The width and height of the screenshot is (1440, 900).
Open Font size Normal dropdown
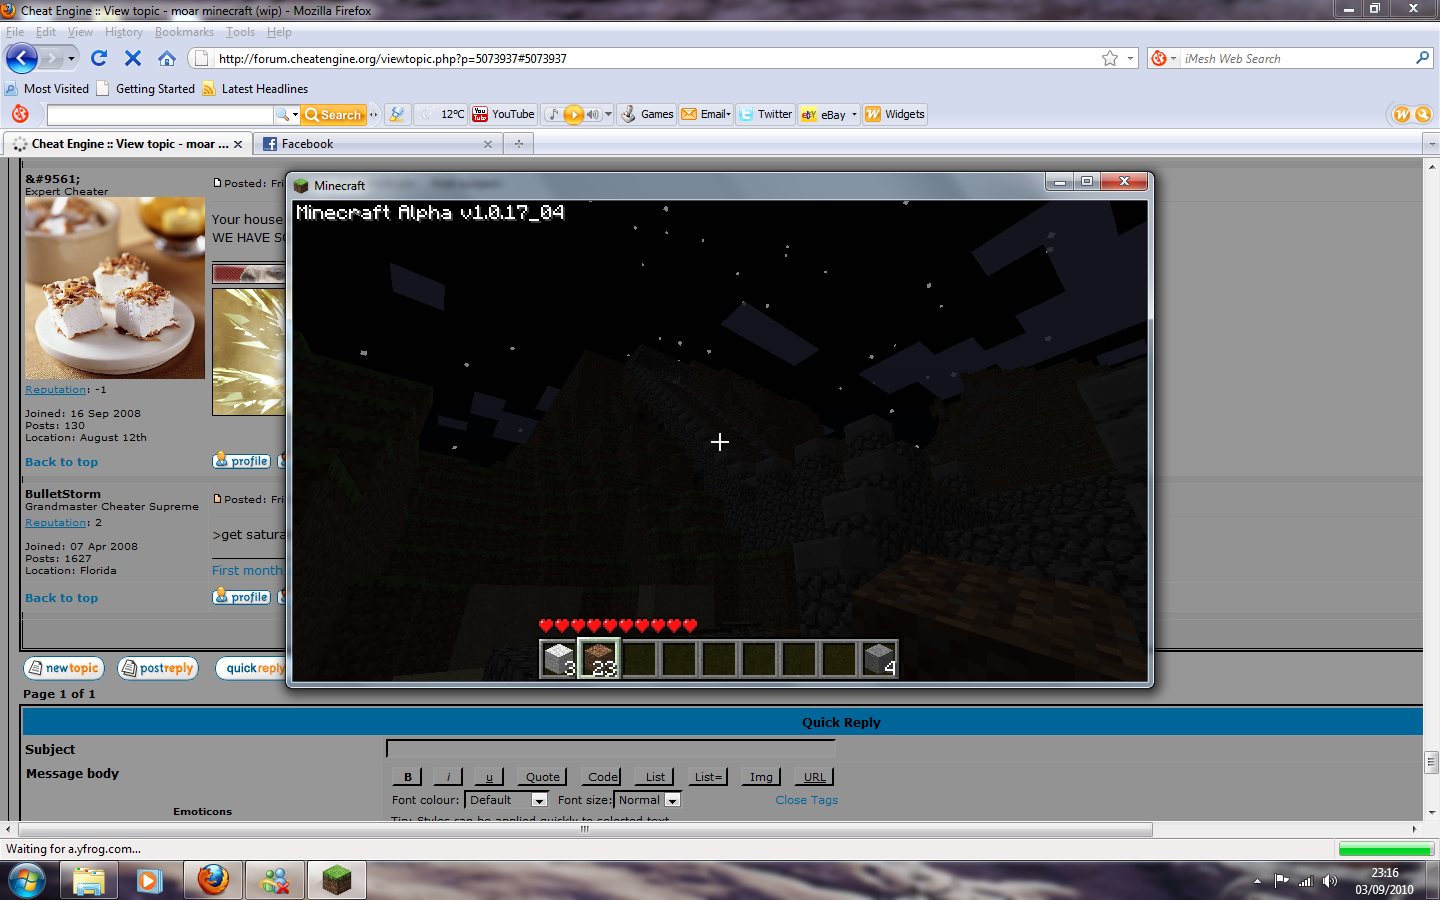pos(648,800)
